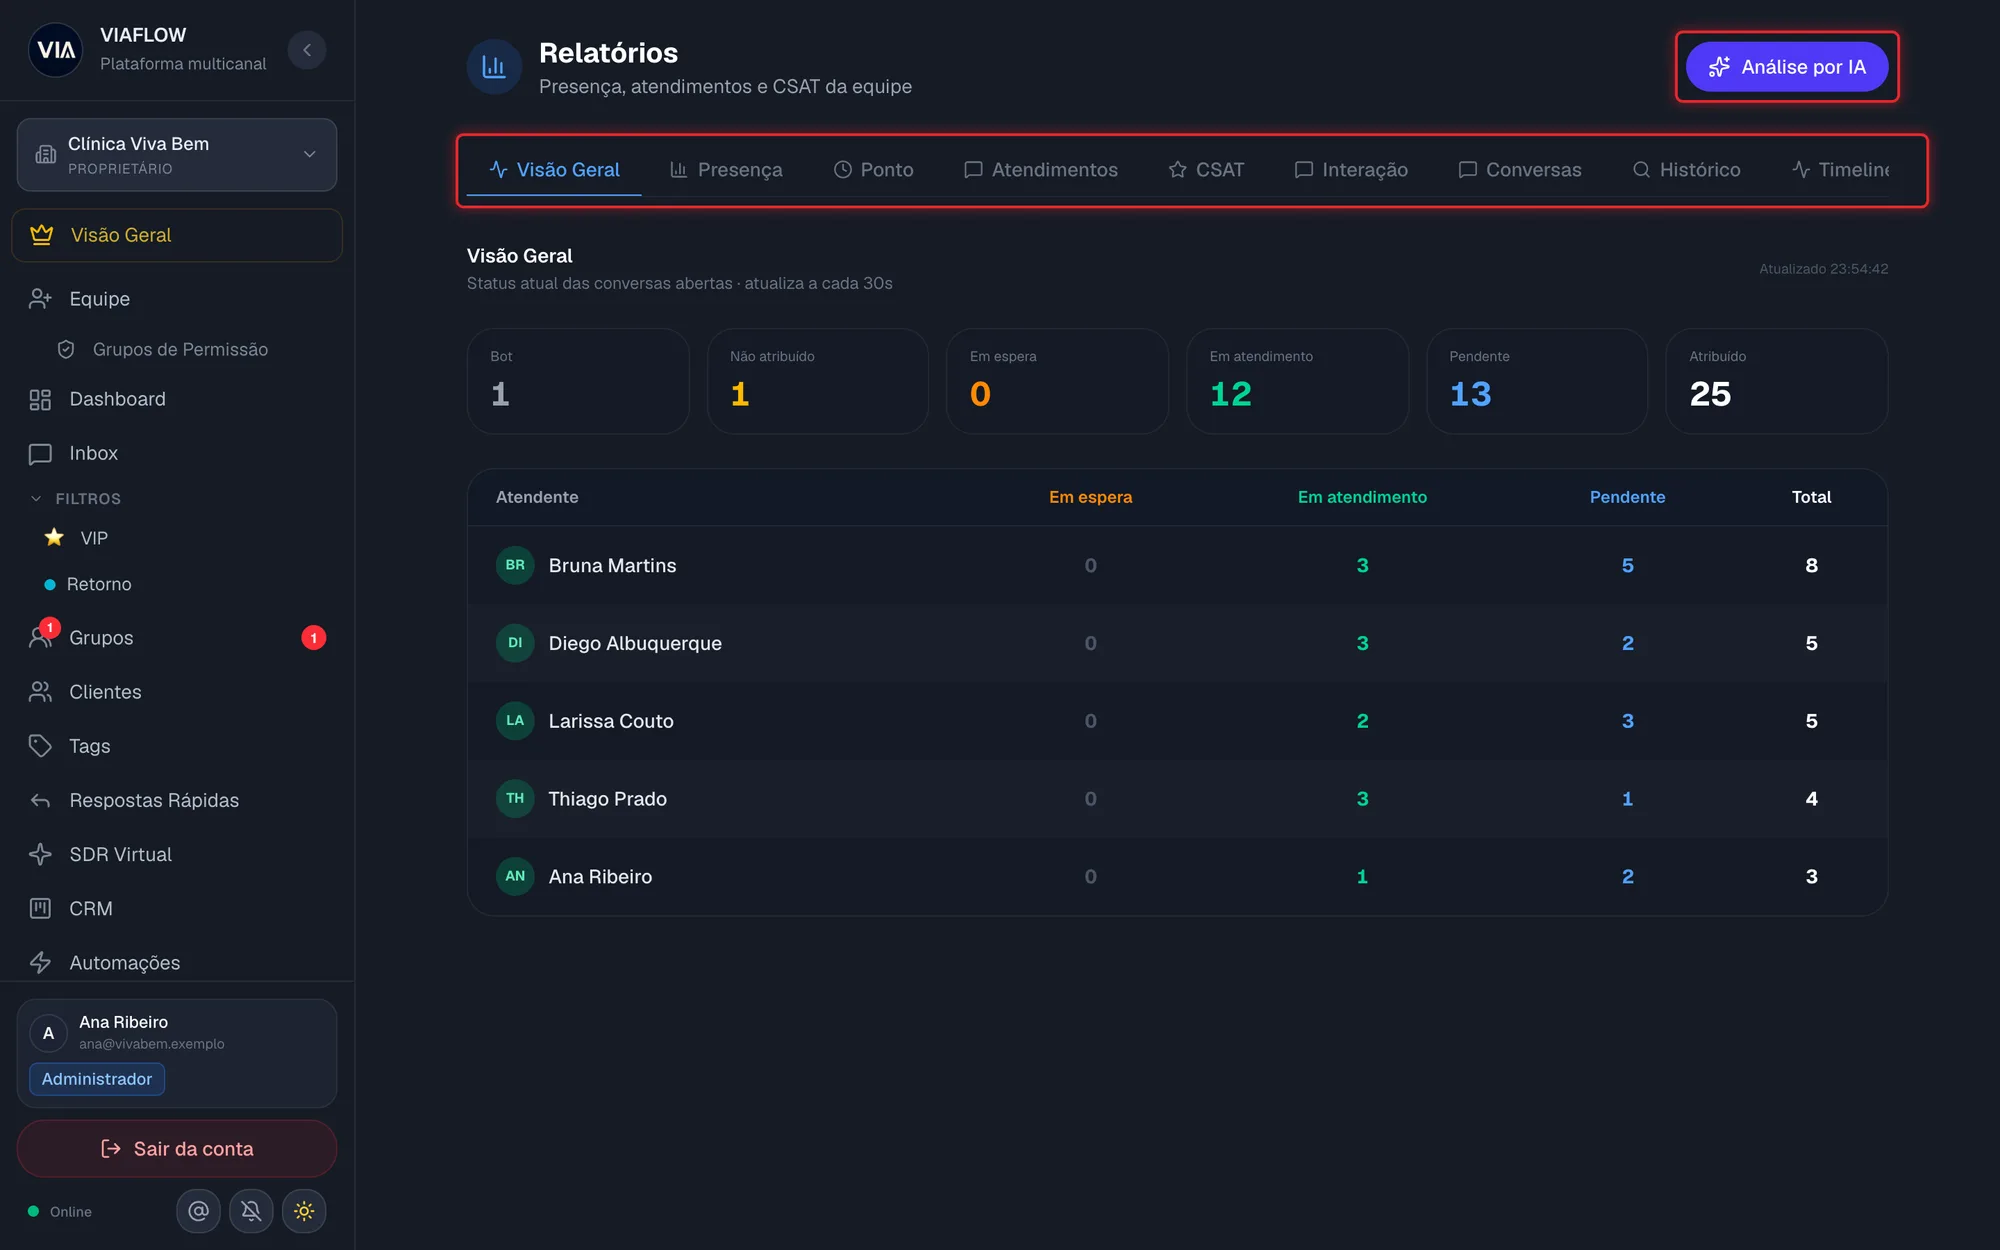Screen dimensions: 2000x1250
Task: Collapse the FILTROS section
Action: coord(76,498)
